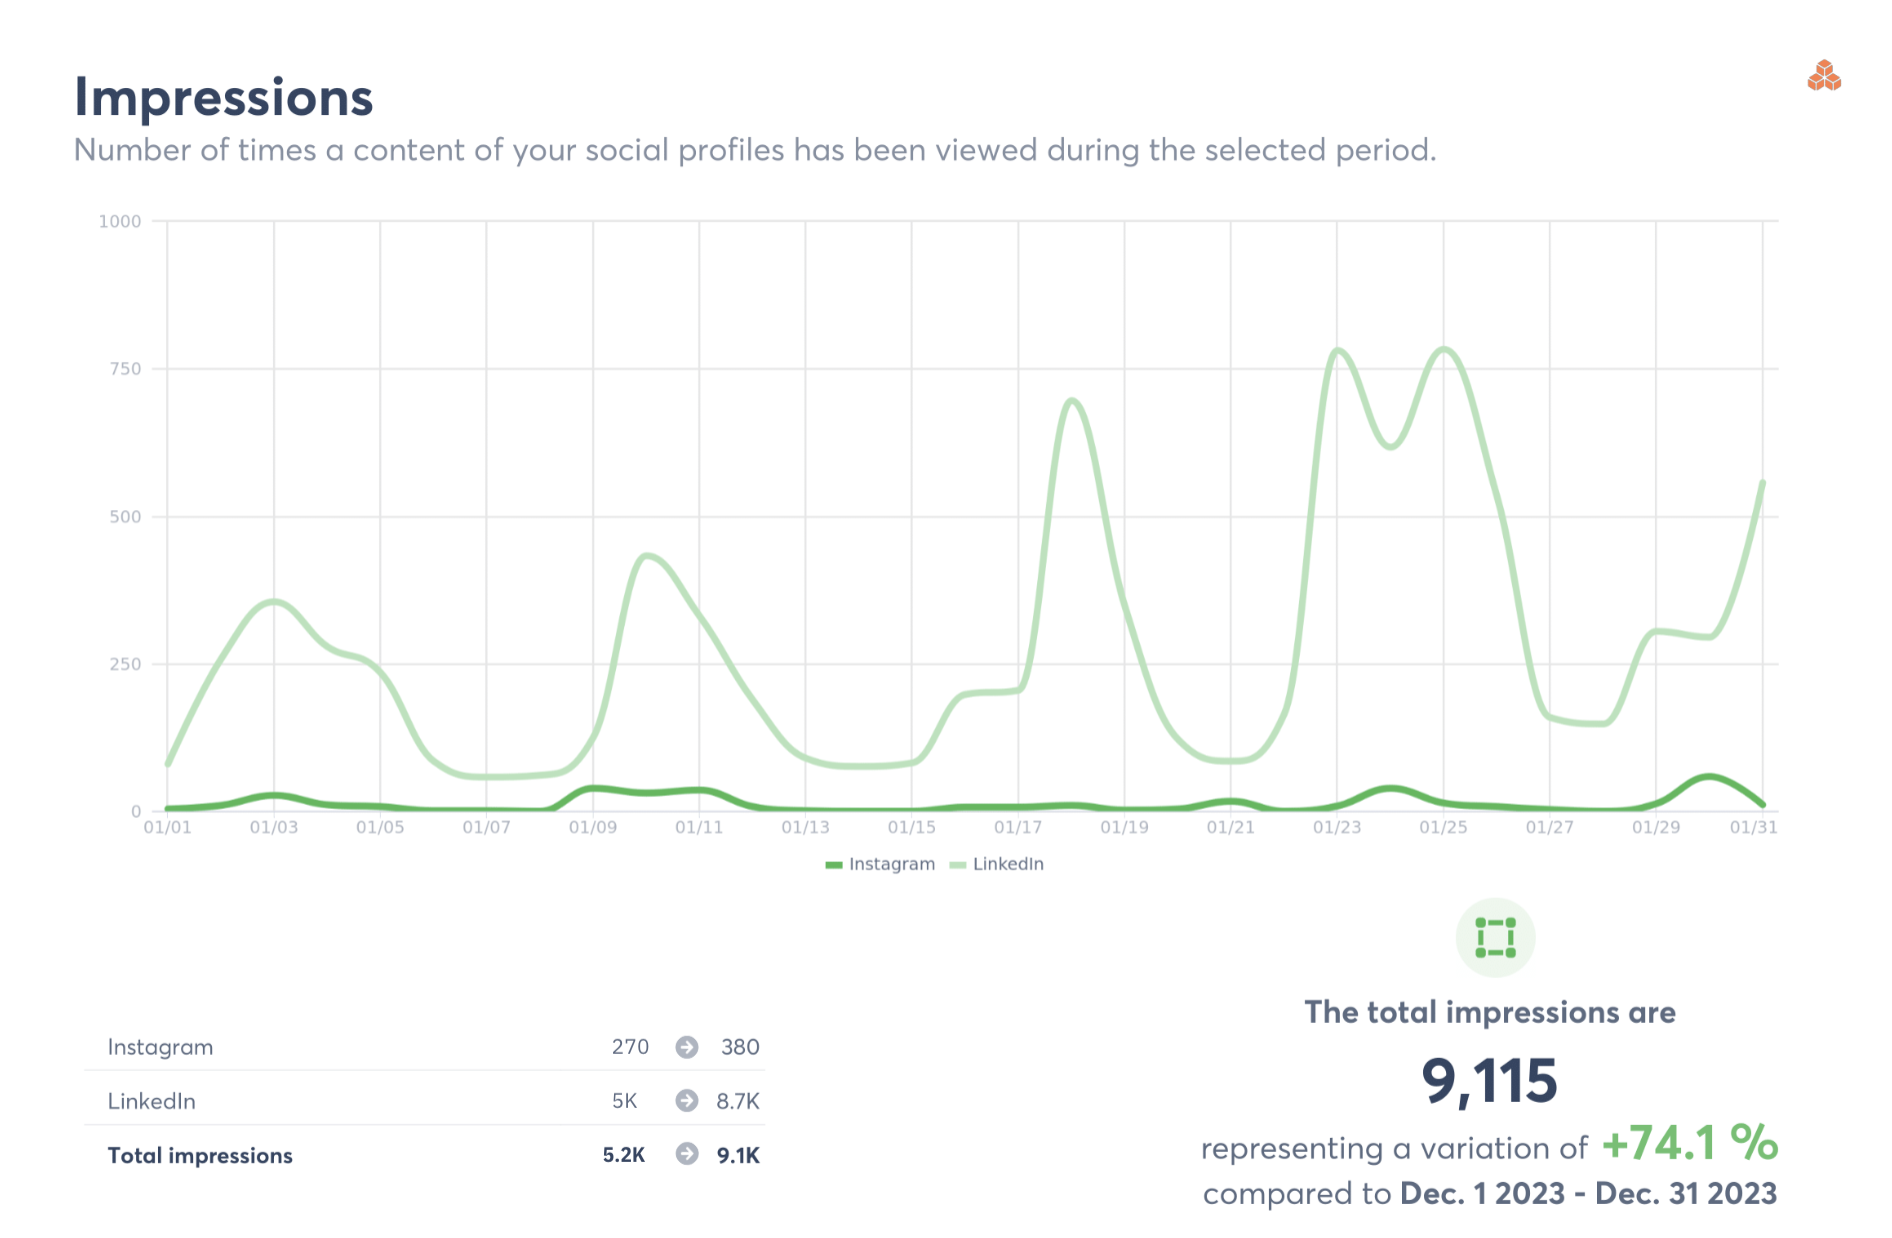Click the LinkedIn legend color swatch

point(958,865)
